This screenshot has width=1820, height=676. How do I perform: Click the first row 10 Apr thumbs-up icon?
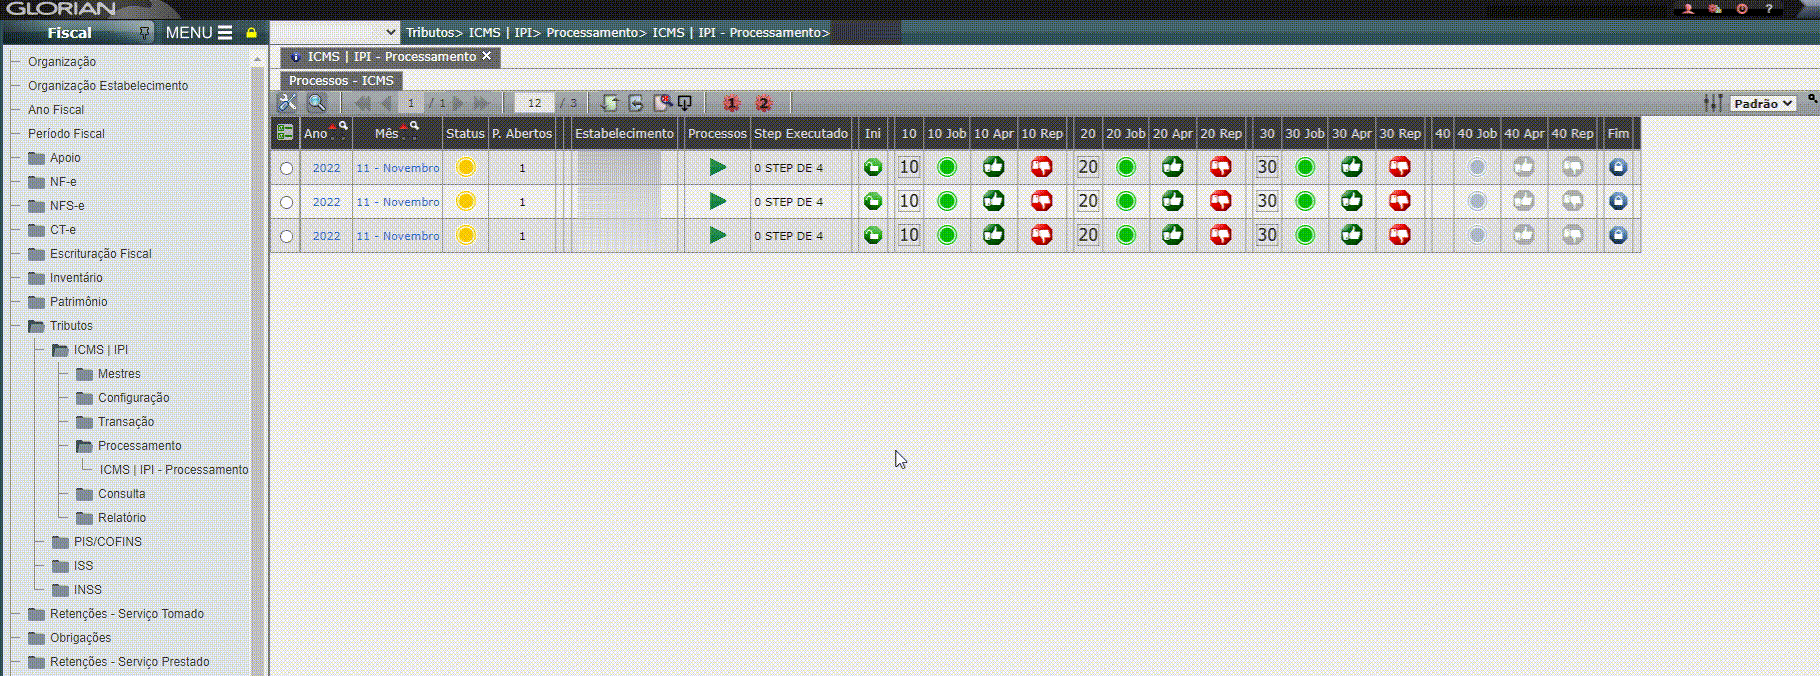coord(993,167)
